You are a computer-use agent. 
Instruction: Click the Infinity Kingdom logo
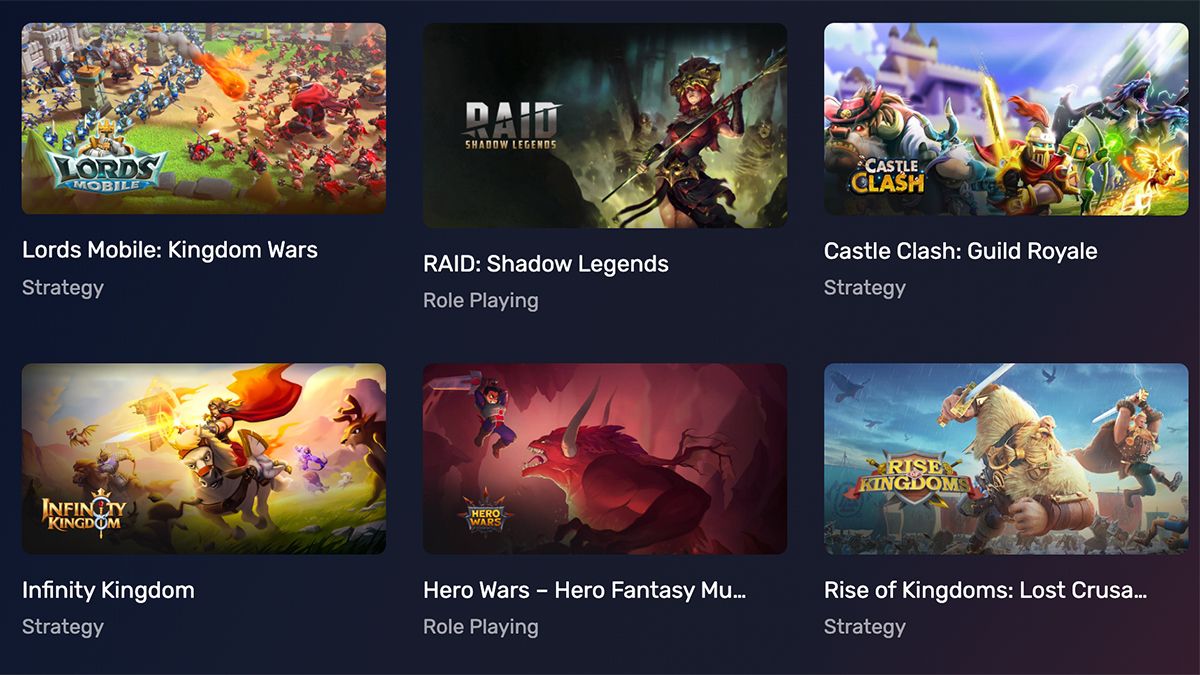[83, 510]
